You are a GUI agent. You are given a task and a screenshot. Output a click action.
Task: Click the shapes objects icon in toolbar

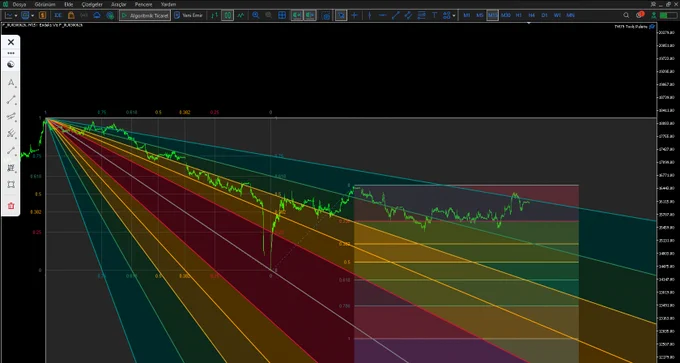point(446,15)
